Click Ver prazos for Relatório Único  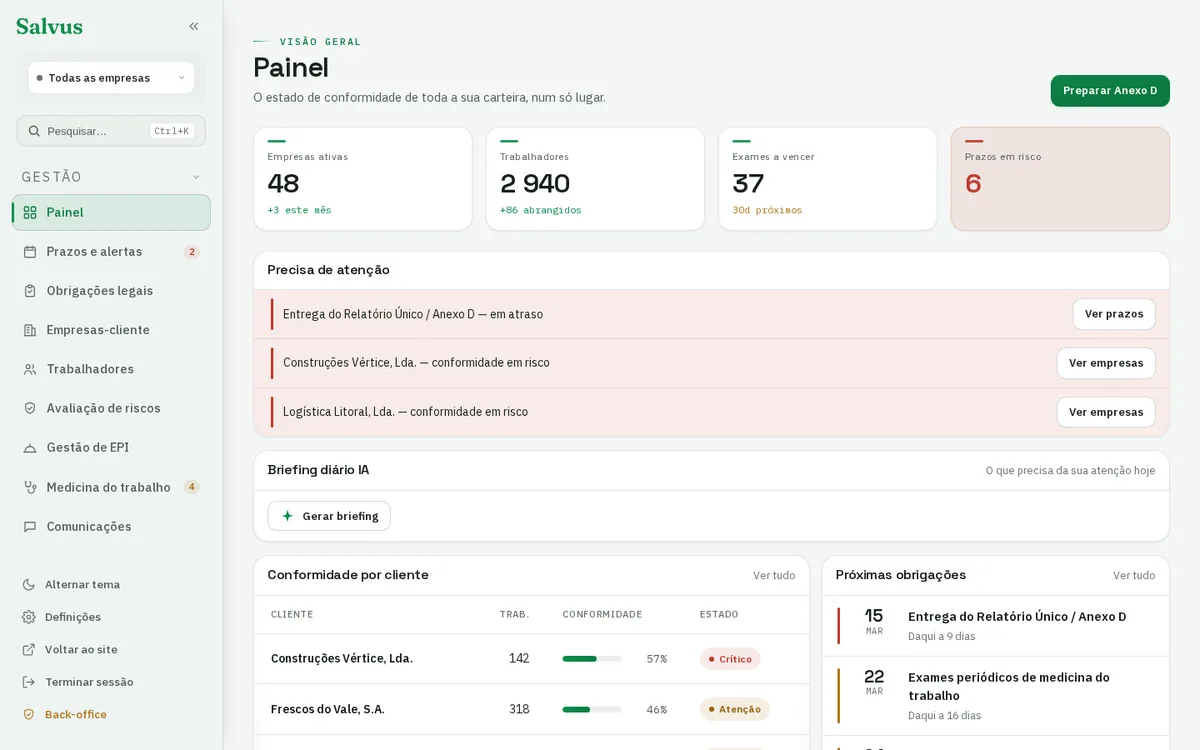click(1114, 314)
